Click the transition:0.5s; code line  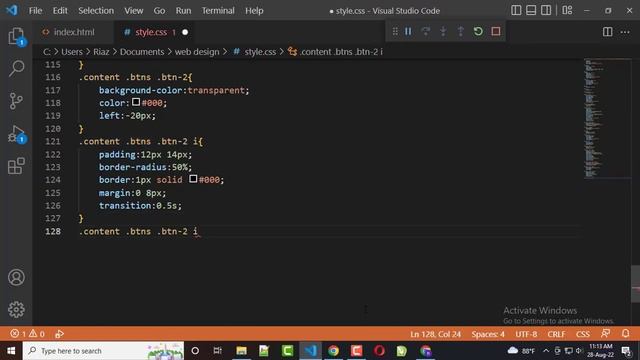(x=140, y=206)
